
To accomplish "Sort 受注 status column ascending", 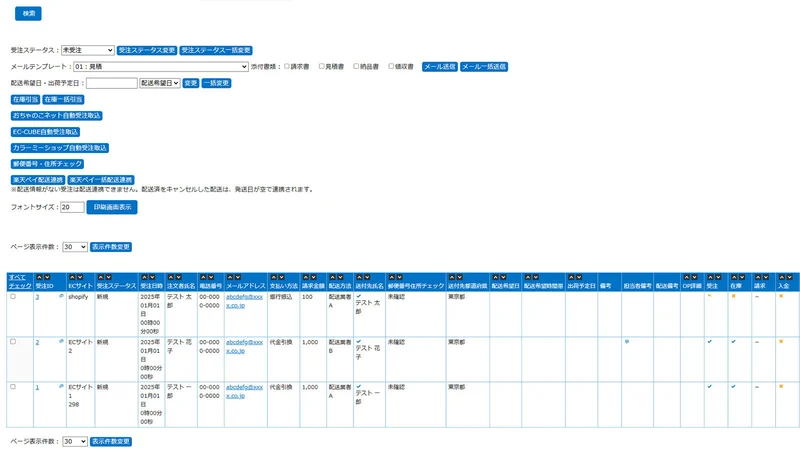I will [710, 277].
